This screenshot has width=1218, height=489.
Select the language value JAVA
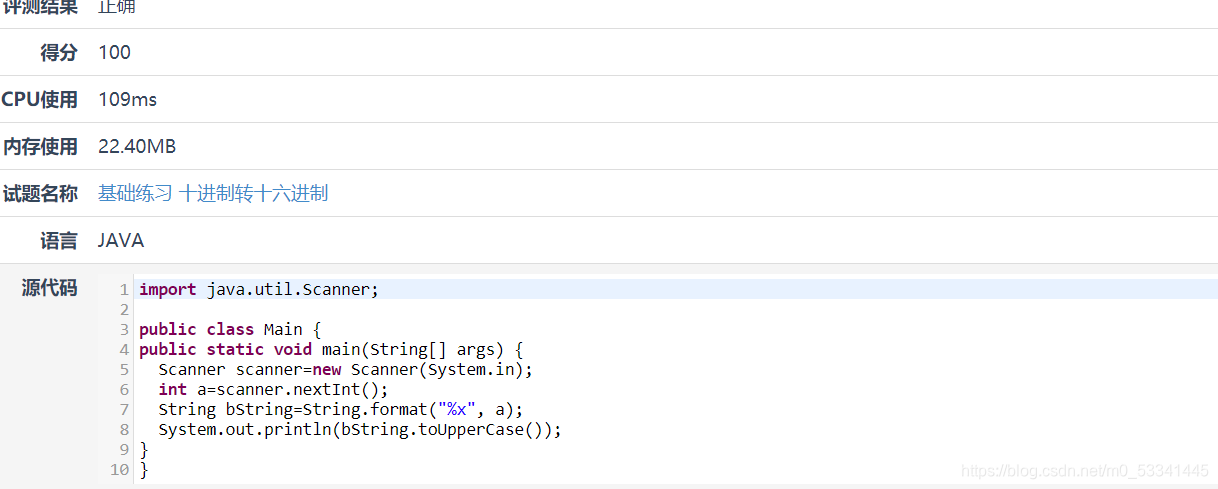coord(121,240)
